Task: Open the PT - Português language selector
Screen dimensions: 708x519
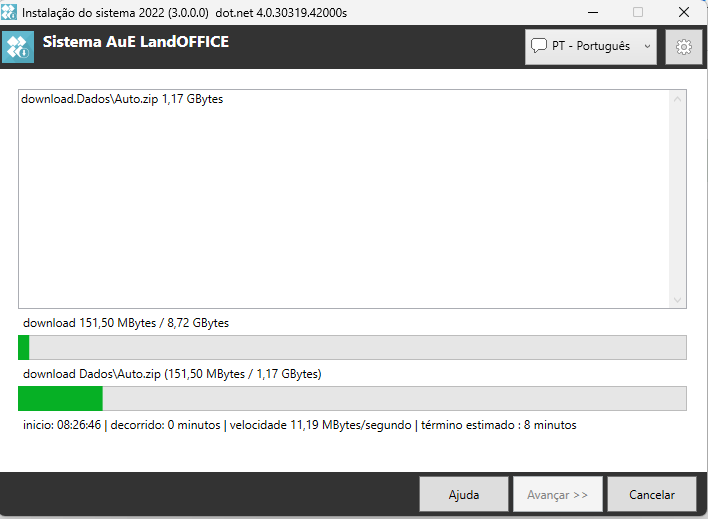Action: [x=590, y=46]
